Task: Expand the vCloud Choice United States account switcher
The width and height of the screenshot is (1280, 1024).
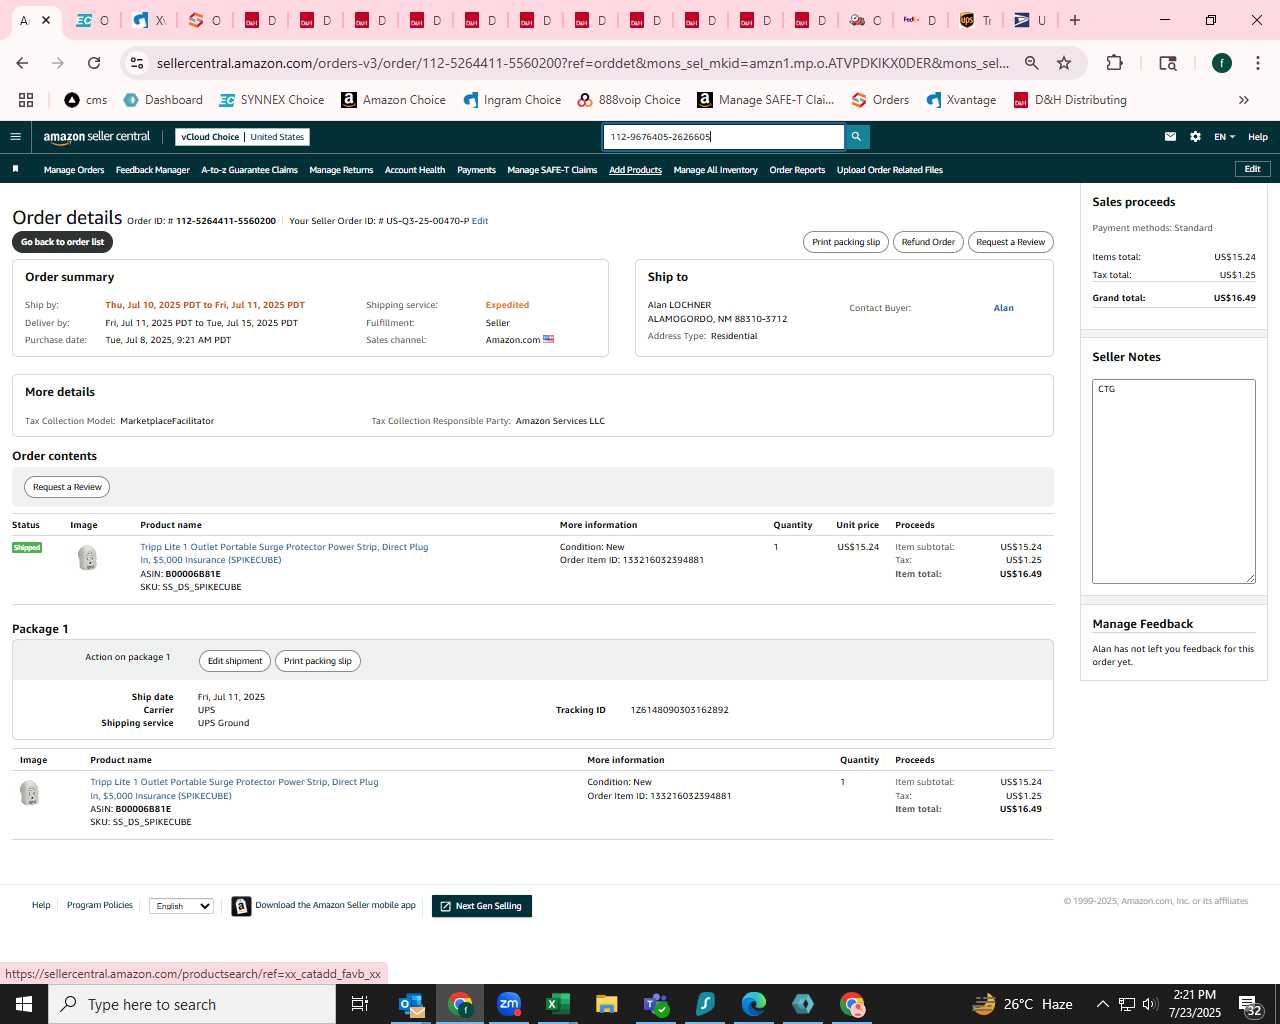Action: tap(243, 137)
